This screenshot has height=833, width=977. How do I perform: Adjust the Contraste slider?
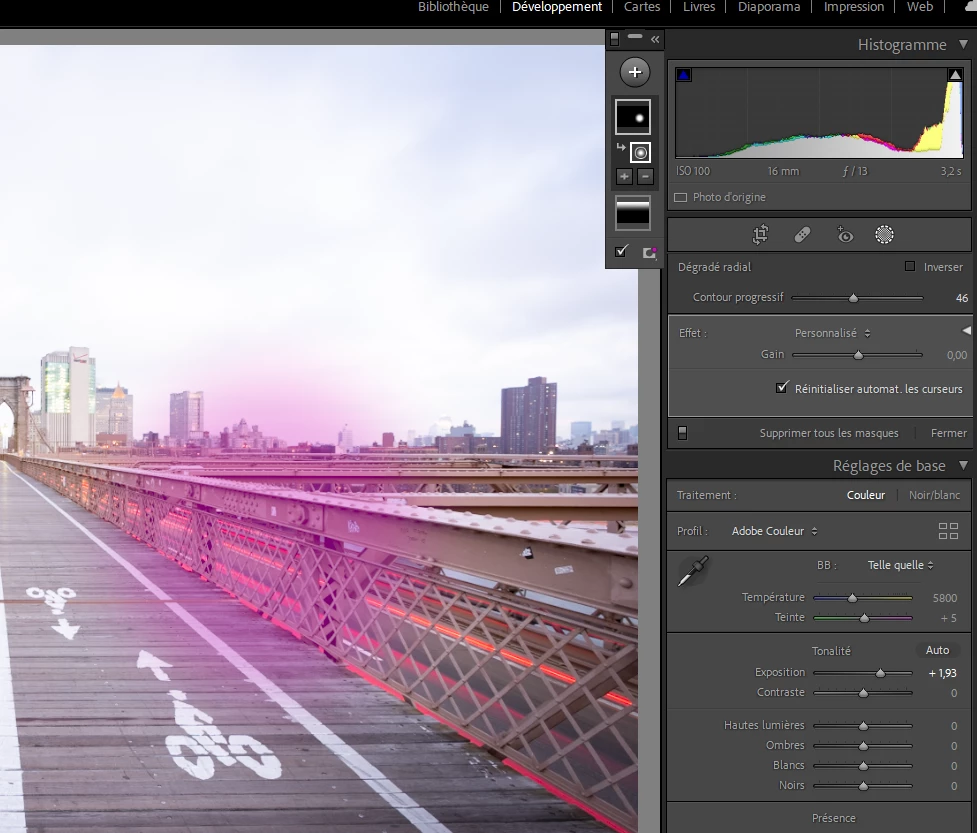862,693
